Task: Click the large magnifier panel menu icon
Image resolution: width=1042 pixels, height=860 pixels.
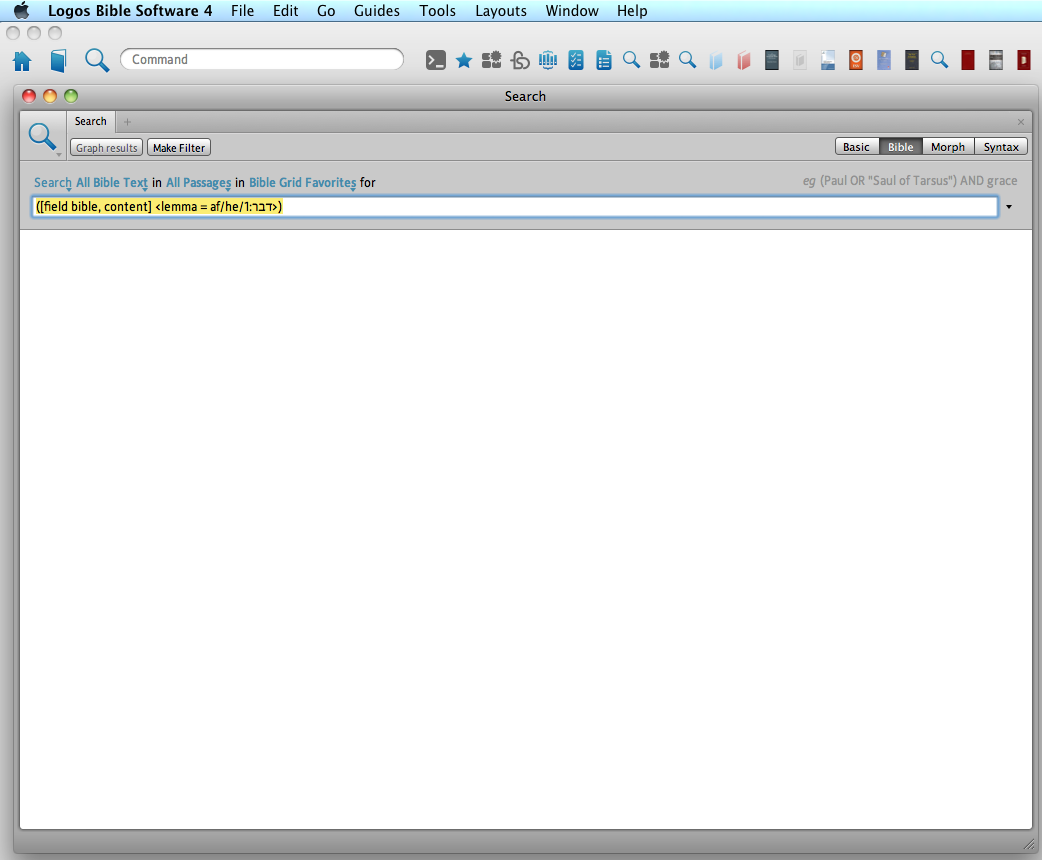Action: pyautogui.click(x=43, y=137)
